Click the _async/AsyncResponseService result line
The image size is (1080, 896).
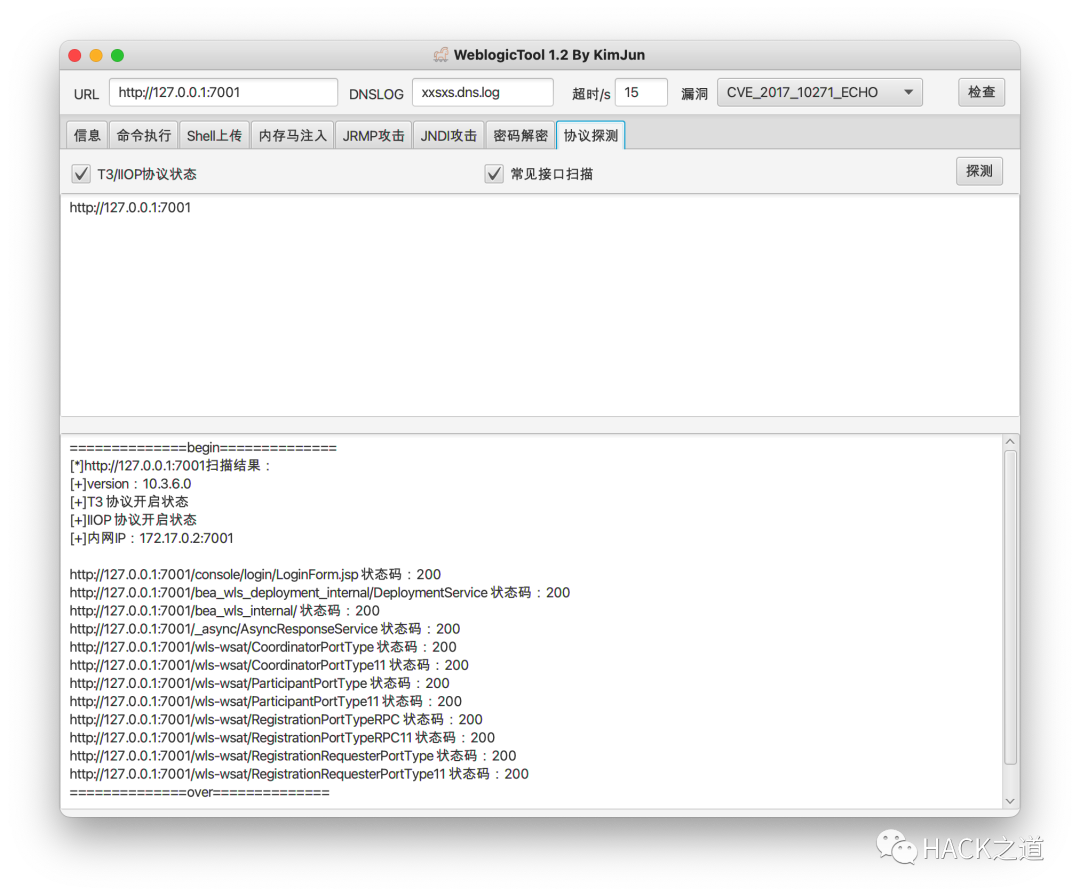click(x=264, y=629)
